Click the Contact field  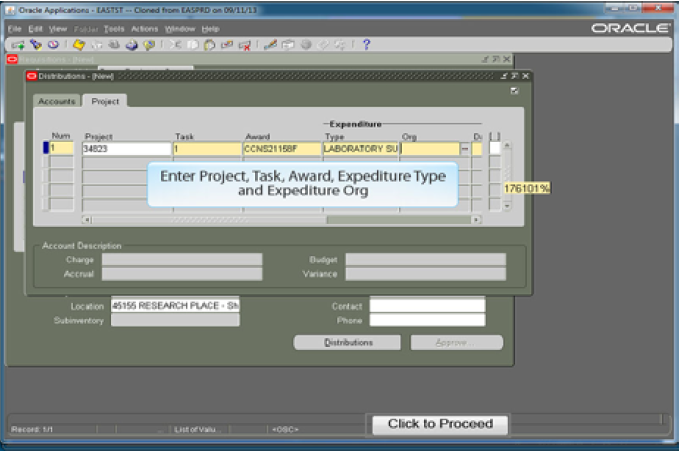[x=427, y=306]
